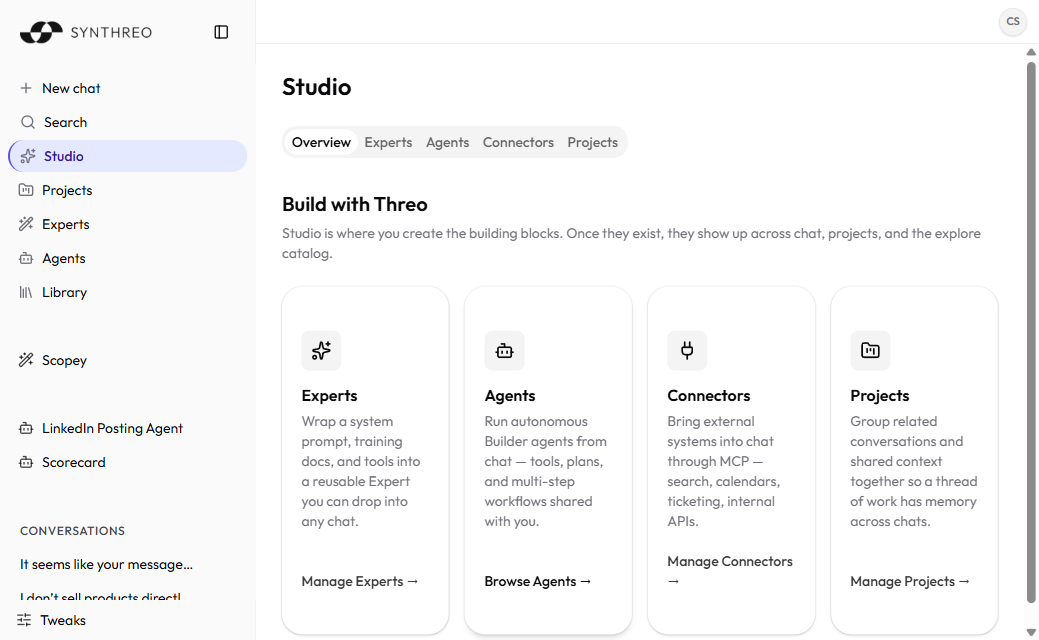Screen dimensions: 1039x640
Task: Click the Experts card title
Action: [329, 396]
